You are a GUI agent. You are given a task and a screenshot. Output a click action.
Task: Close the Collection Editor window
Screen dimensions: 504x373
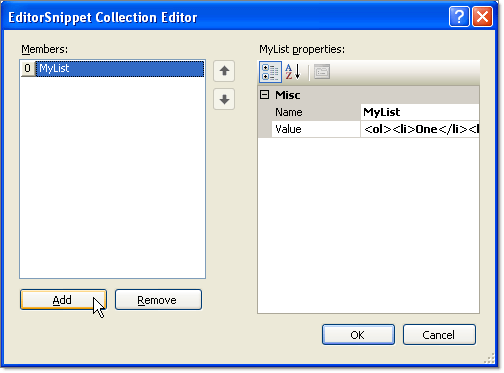point(482,16)
